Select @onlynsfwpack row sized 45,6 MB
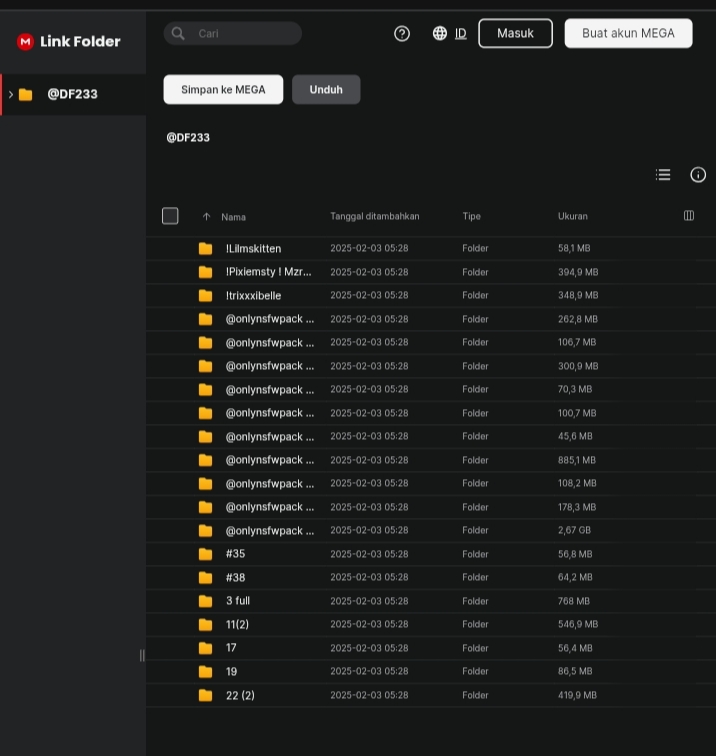Image resolution: width=716 pixels, height=756 pixels. (x=431, y=436)
